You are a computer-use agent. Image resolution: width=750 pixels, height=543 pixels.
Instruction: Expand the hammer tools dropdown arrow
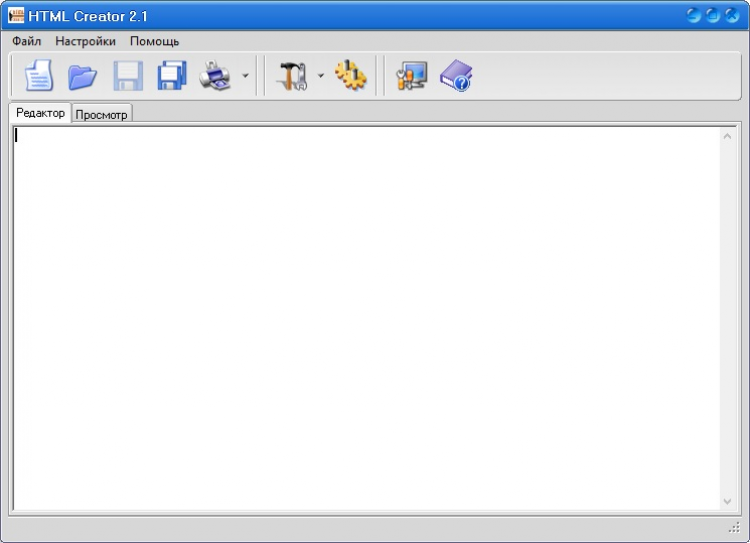(321, 75)
